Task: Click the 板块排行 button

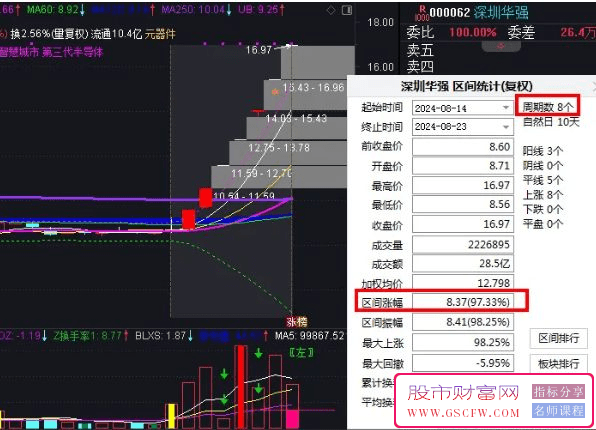Action: pos(558,364)
